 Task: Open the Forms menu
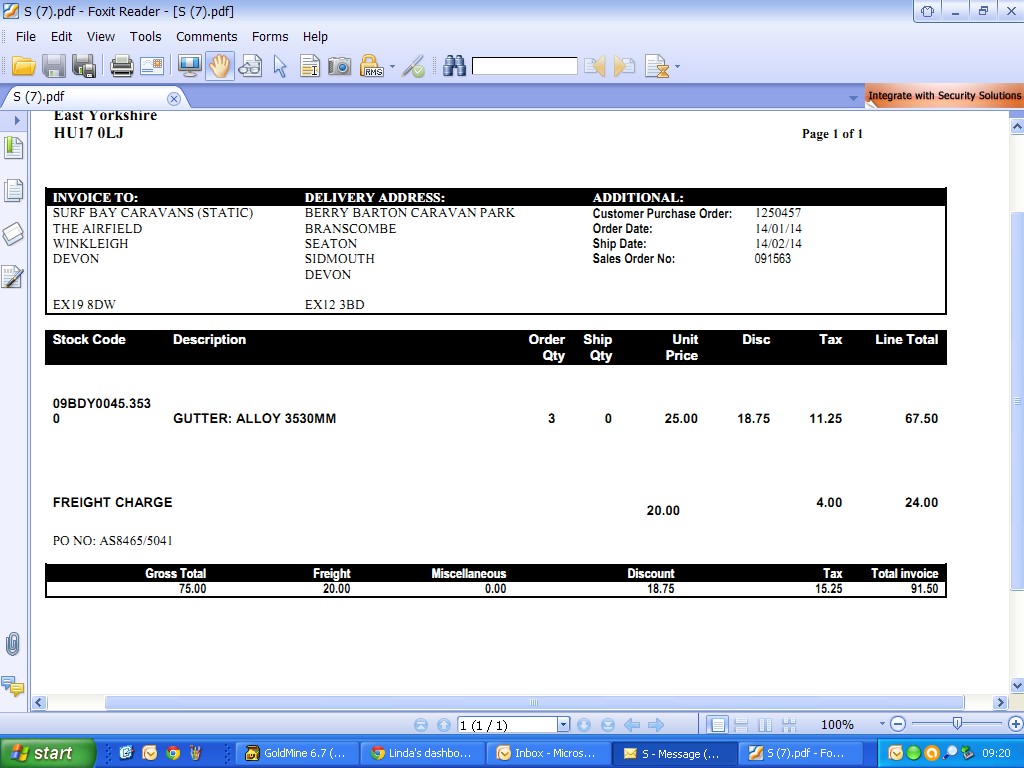(270, 36)
